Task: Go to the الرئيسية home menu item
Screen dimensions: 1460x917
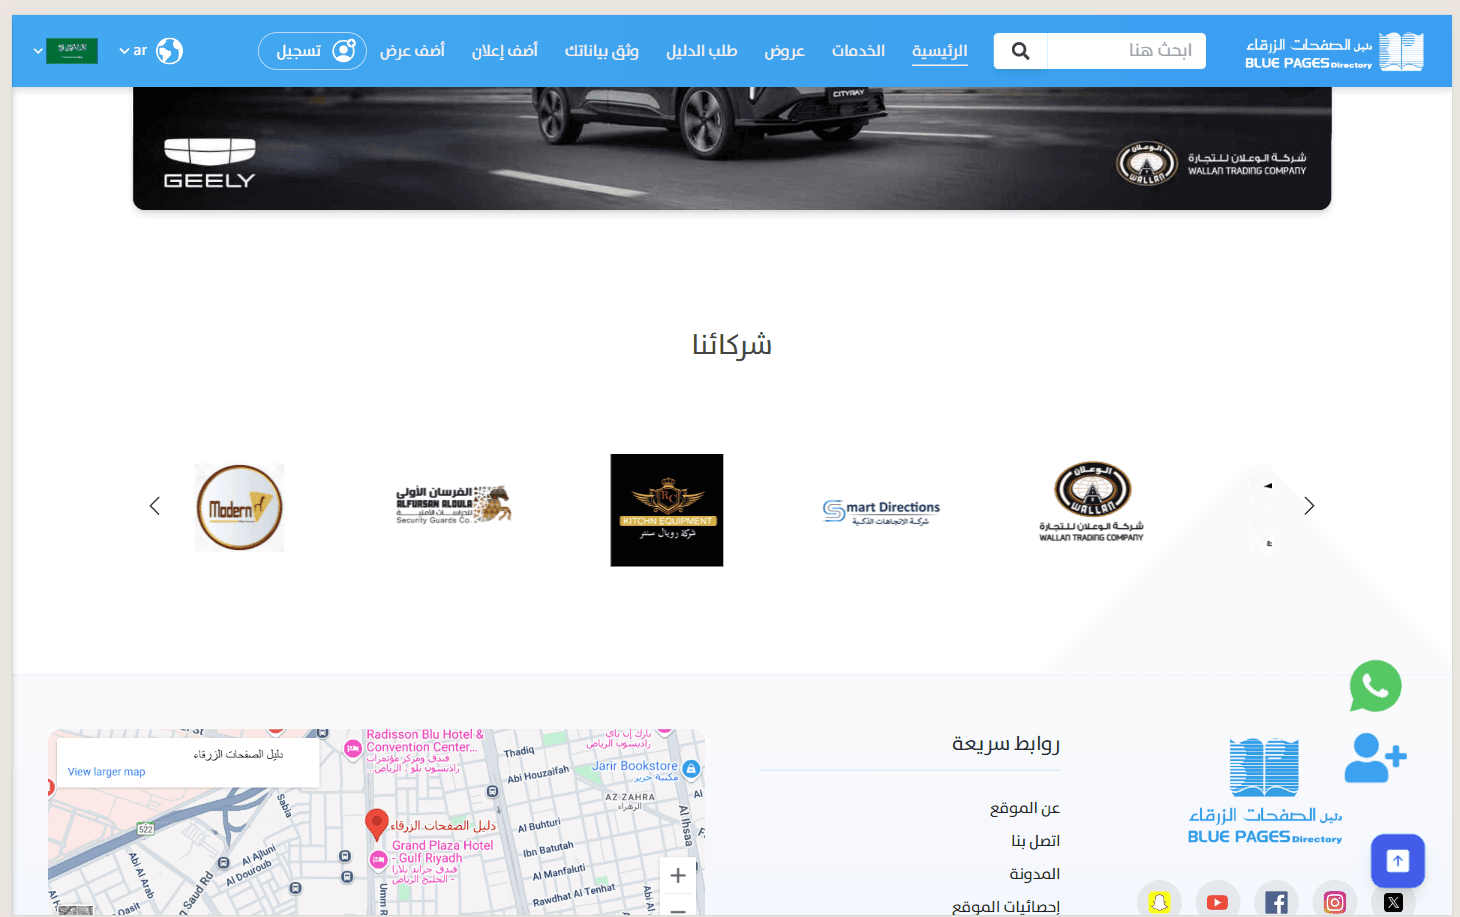Action: [940, 50]
